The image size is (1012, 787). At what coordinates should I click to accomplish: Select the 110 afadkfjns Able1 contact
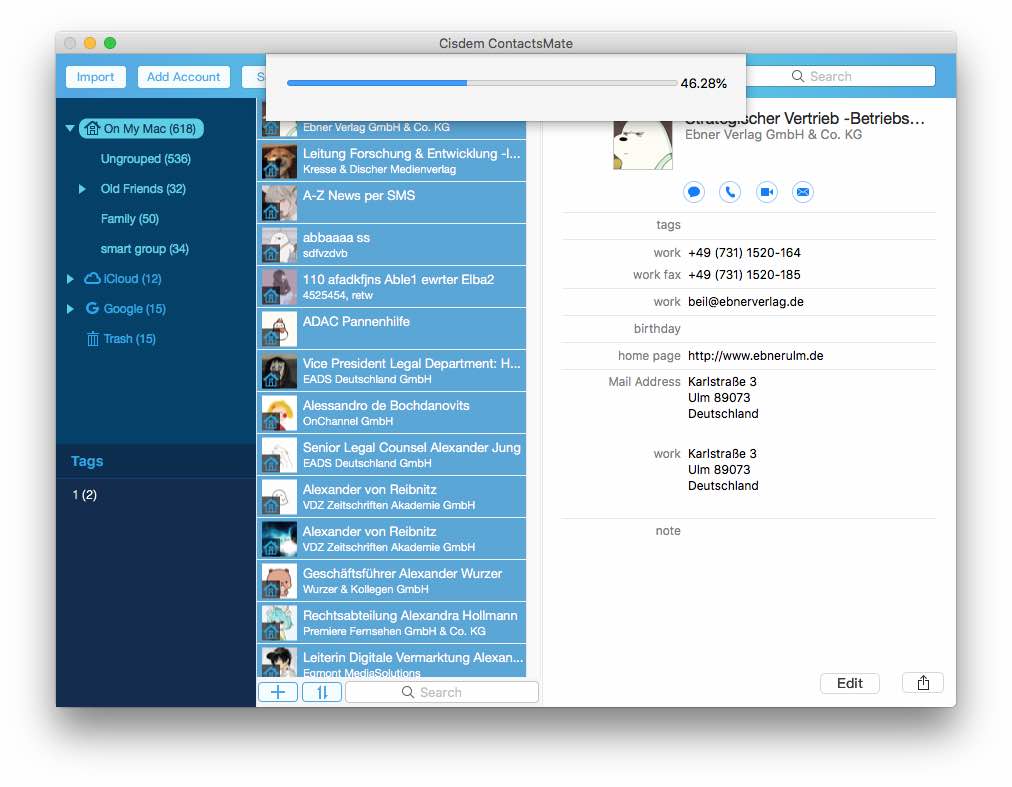(392, 287)
